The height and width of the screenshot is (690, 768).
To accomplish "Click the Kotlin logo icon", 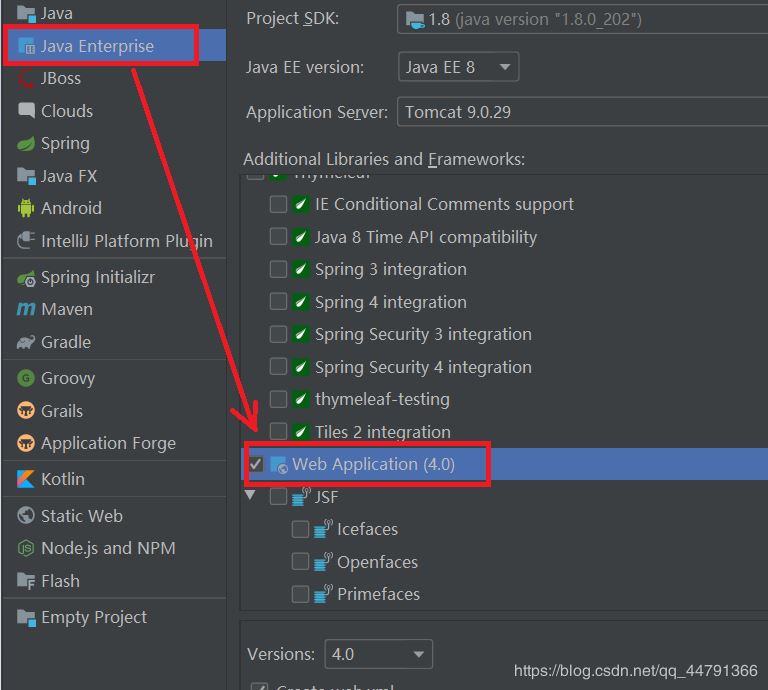I will [25, 480].
